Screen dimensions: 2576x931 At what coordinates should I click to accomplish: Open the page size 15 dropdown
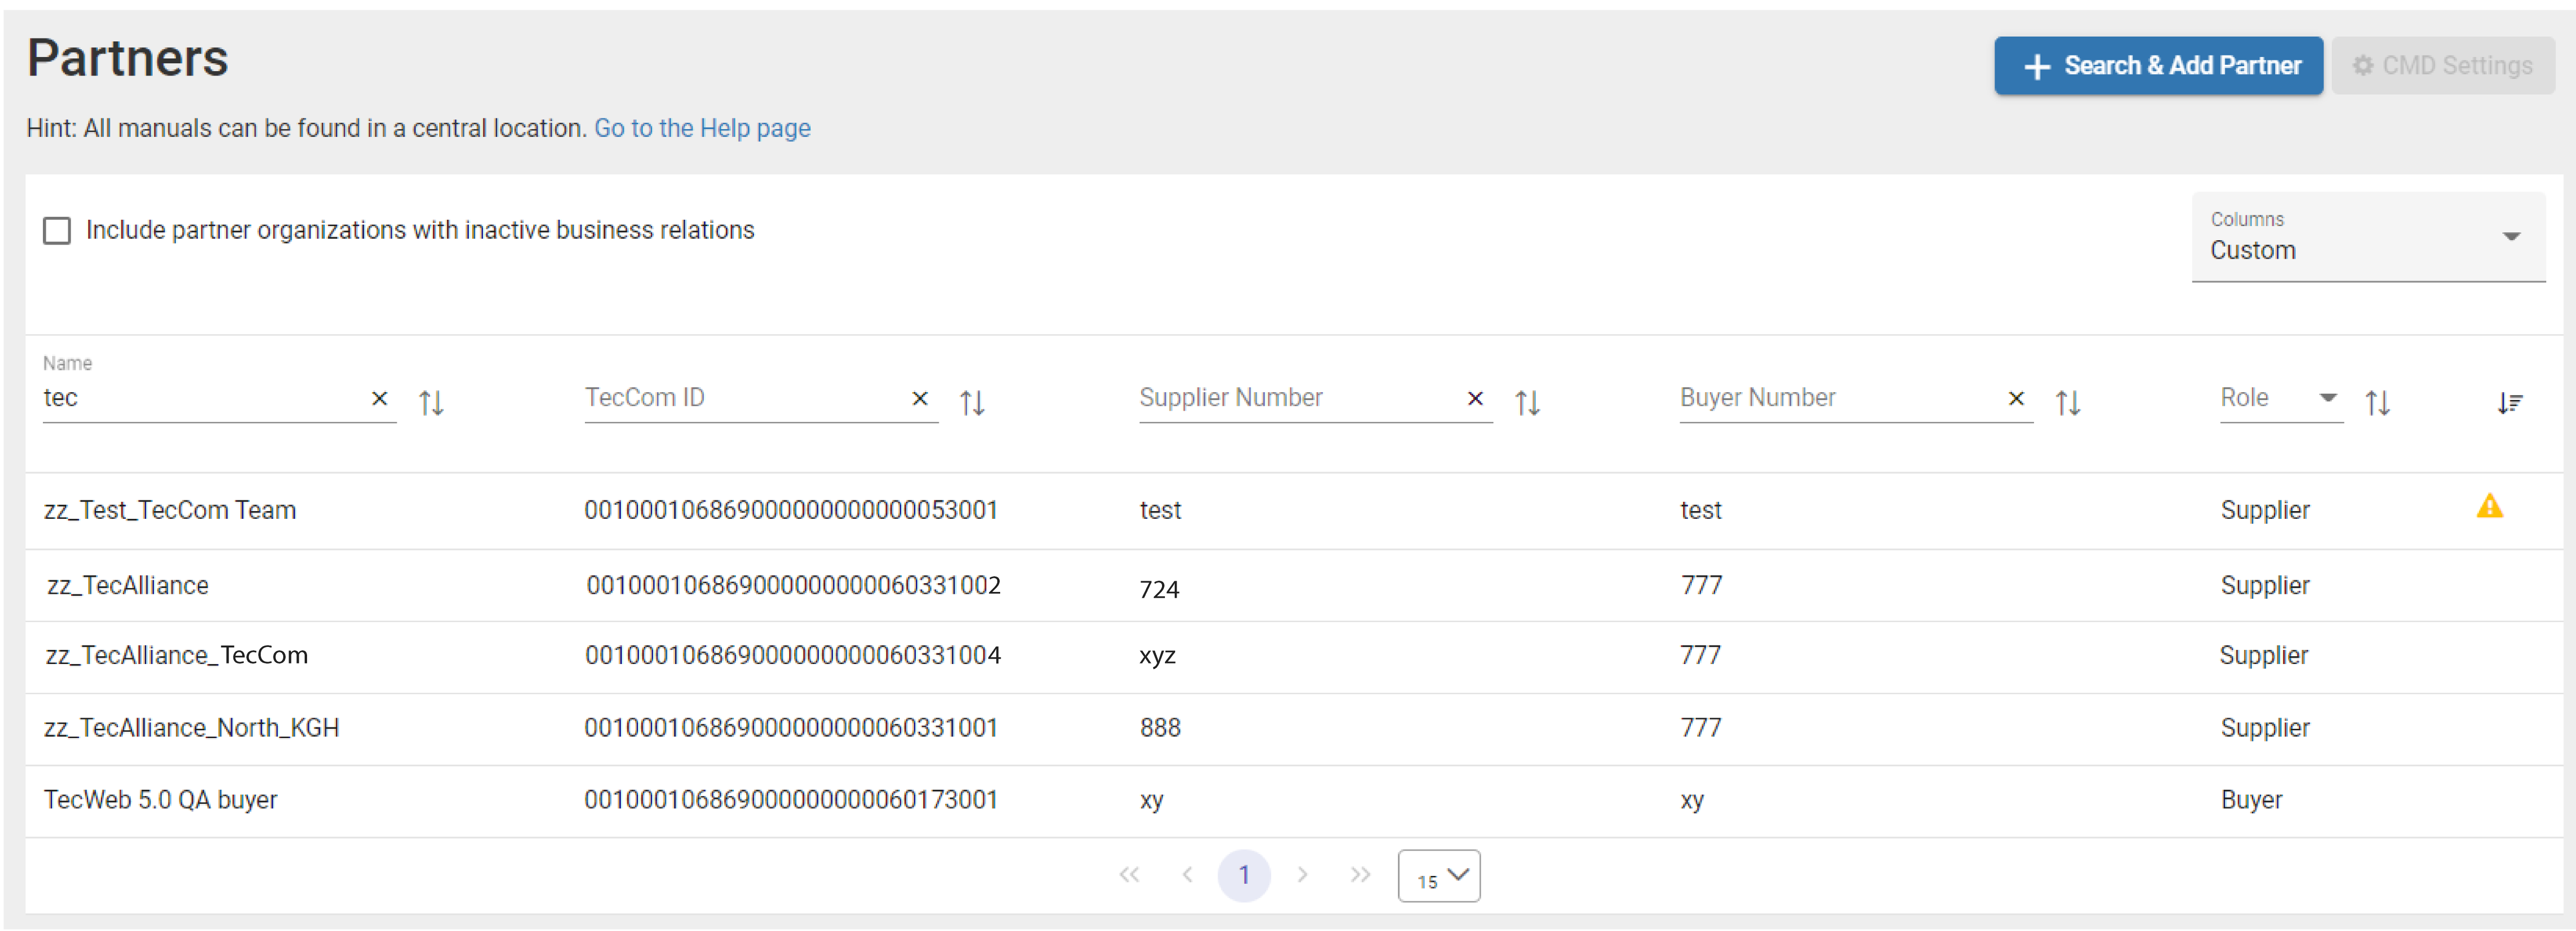pos(1438,877)
